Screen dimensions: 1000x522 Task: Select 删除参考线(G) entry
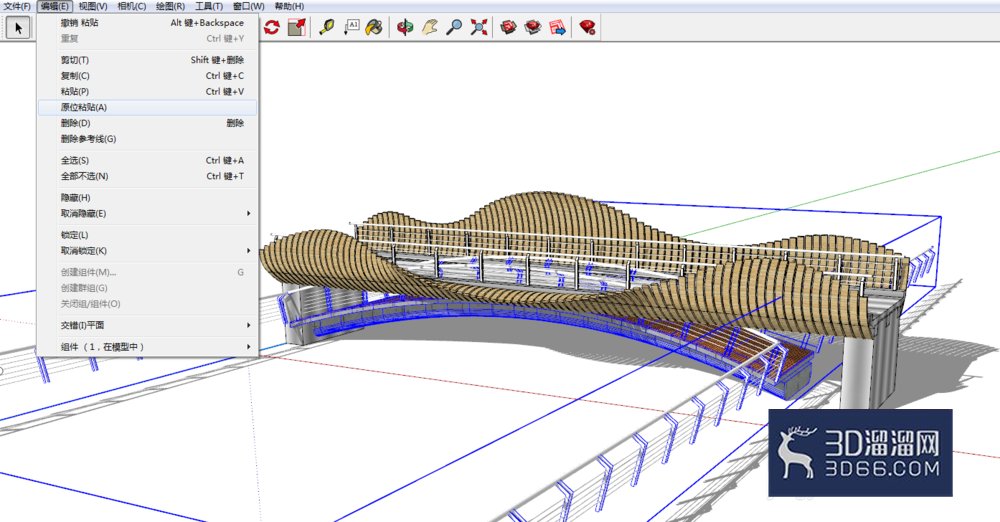(x=147, y=138)
